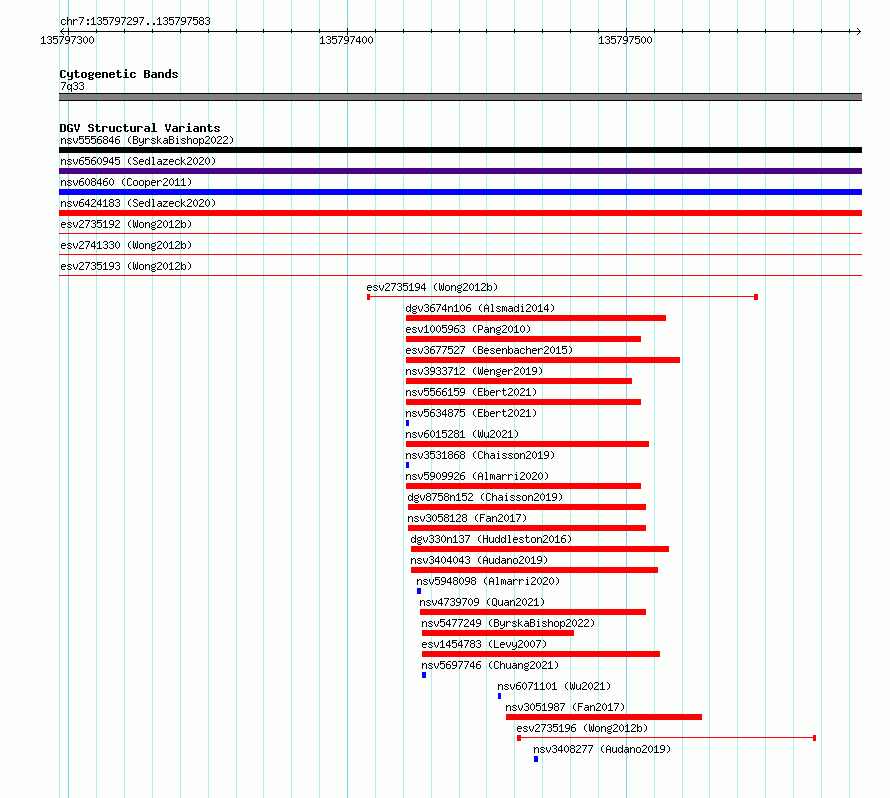Open esv2735194 (Wong2012b) variant label
The image size is (890, 798).
432,287
